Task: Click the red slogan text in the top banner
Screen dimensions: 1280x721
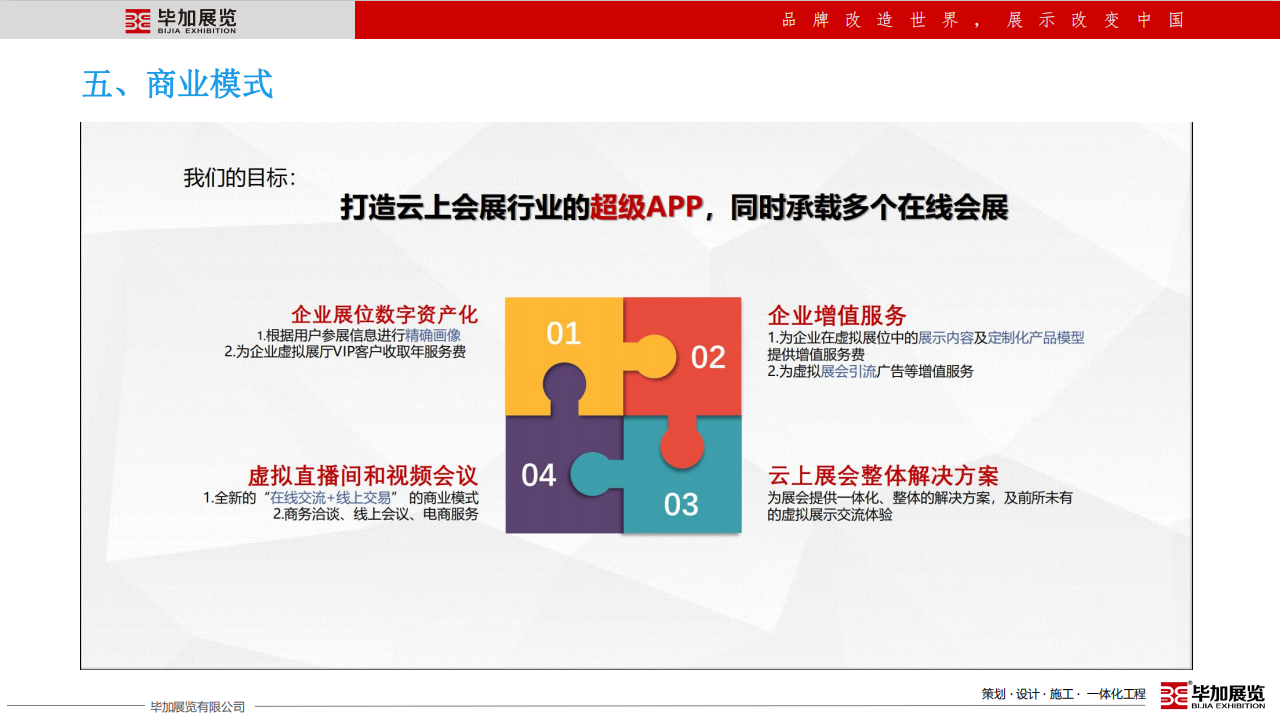Action: coord(983,20)
